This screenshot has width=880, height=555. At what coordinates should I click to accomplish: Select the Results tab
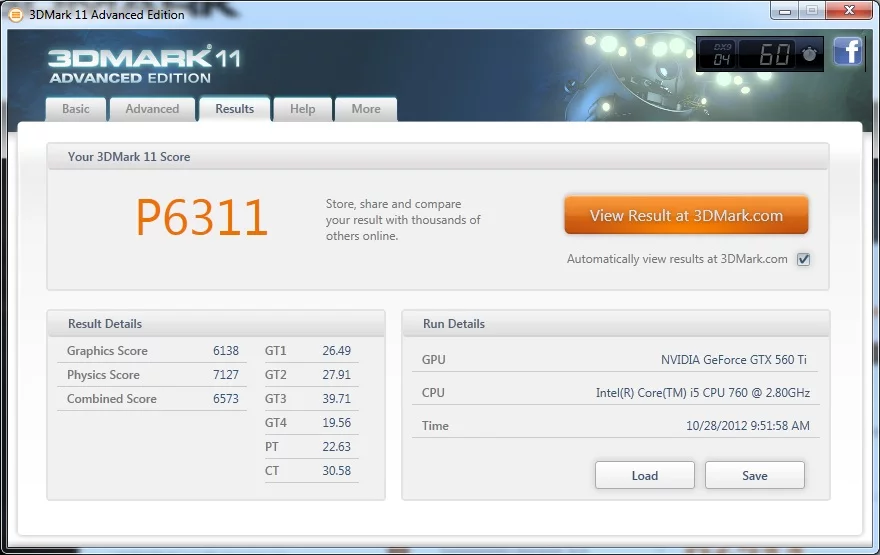point(235,109)
